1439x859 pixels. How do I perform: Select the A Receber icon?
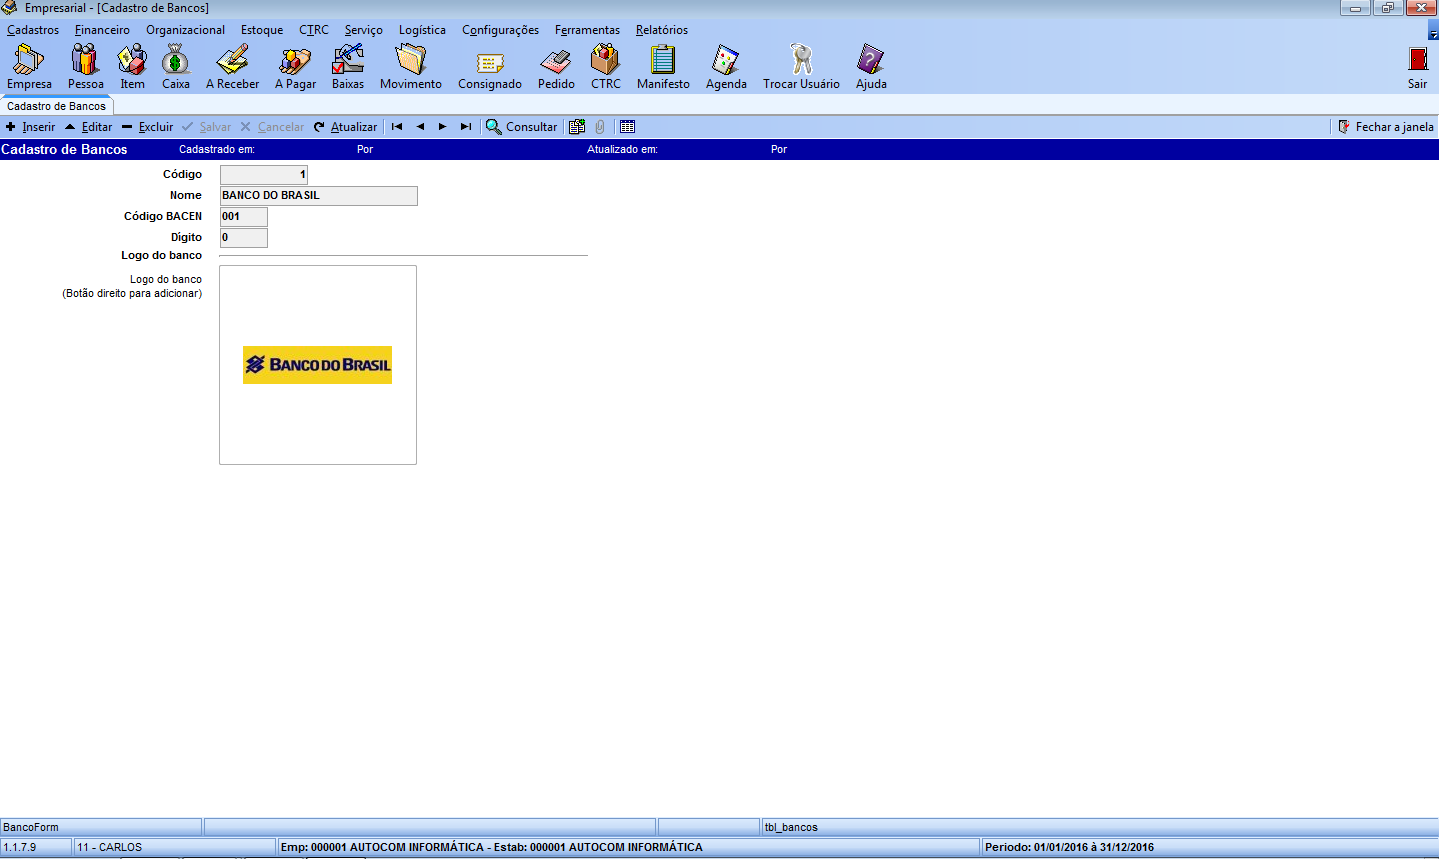[232, 62]
